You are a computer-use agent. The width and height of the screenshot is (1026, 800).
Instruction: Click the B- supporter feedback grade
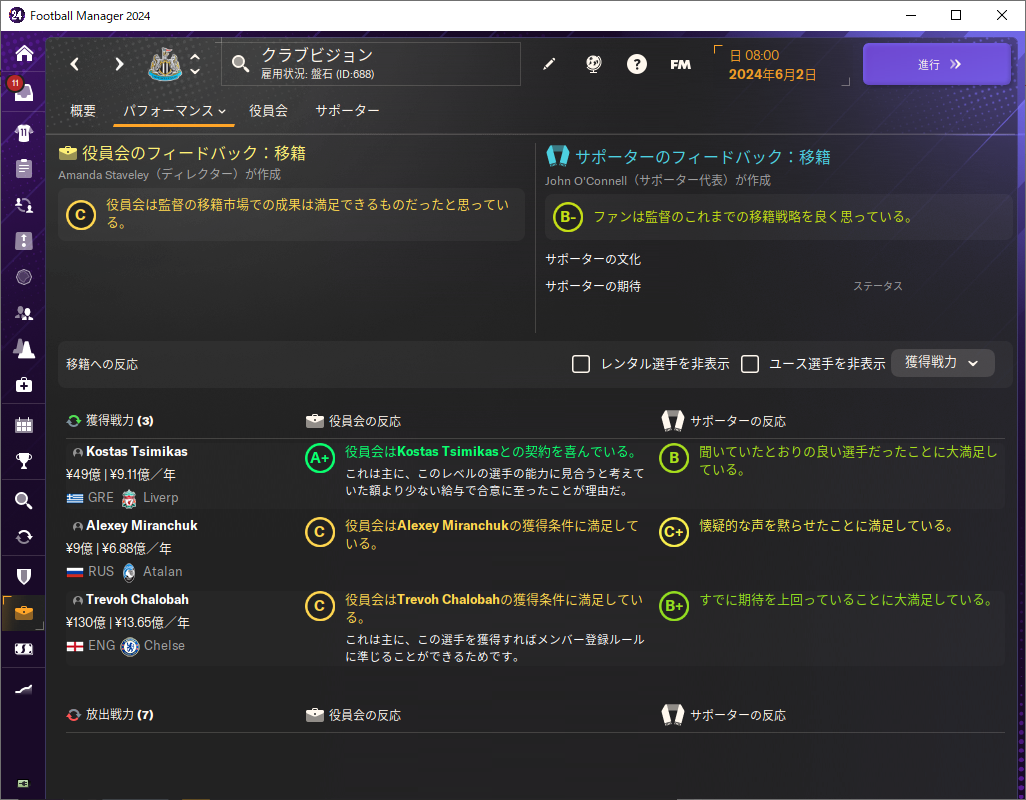click(568, 217)
